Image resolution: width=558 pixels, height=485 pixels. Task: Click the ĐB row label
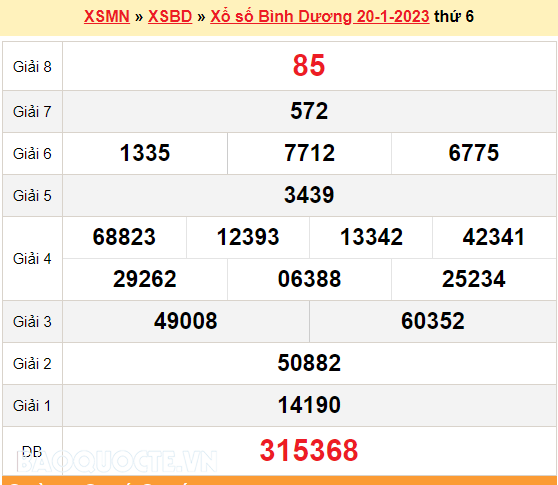click(x=32, y=452)
